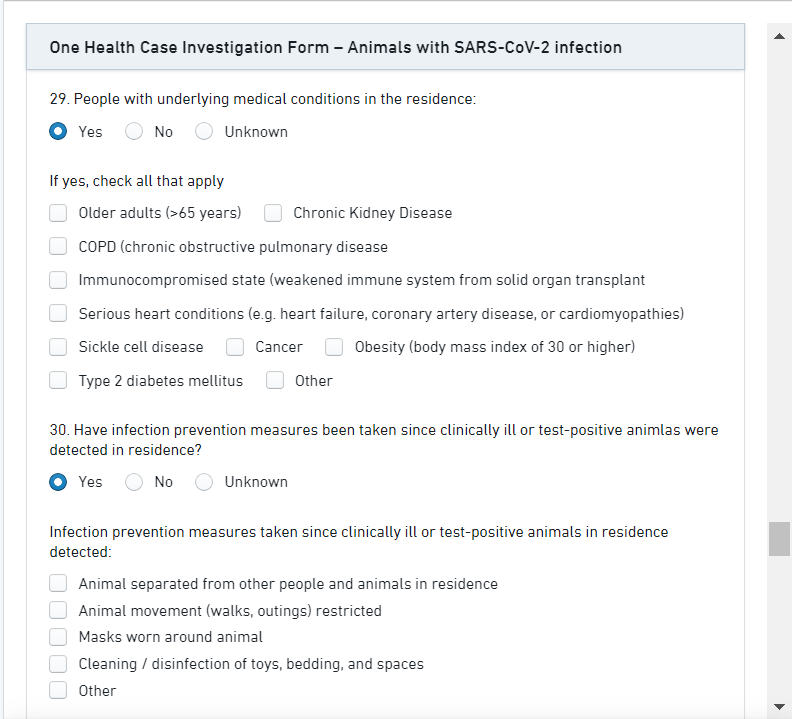Check Serious heart conditions box
Screen dimensions: 792x719
tap(59, 314)
